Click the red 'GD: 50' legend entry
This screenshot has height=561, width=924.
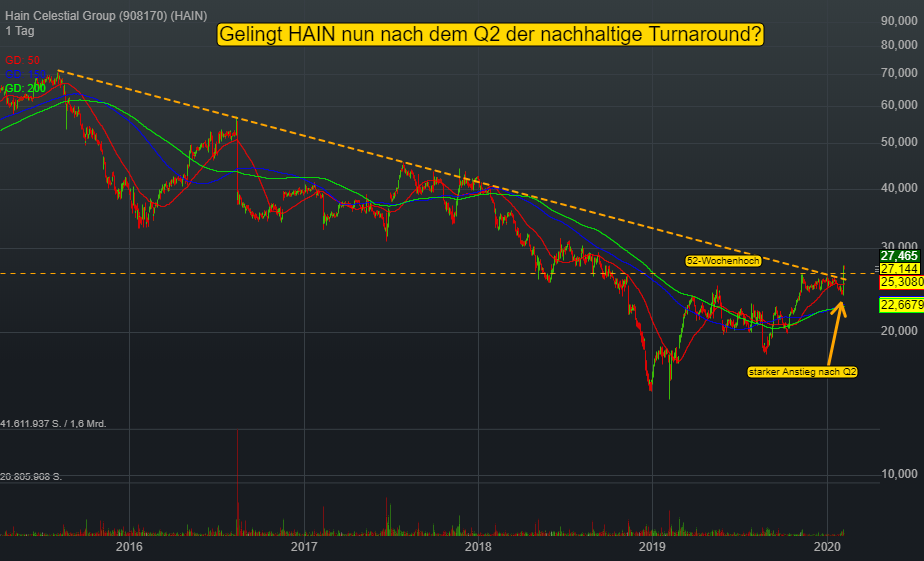pos(22,60)
